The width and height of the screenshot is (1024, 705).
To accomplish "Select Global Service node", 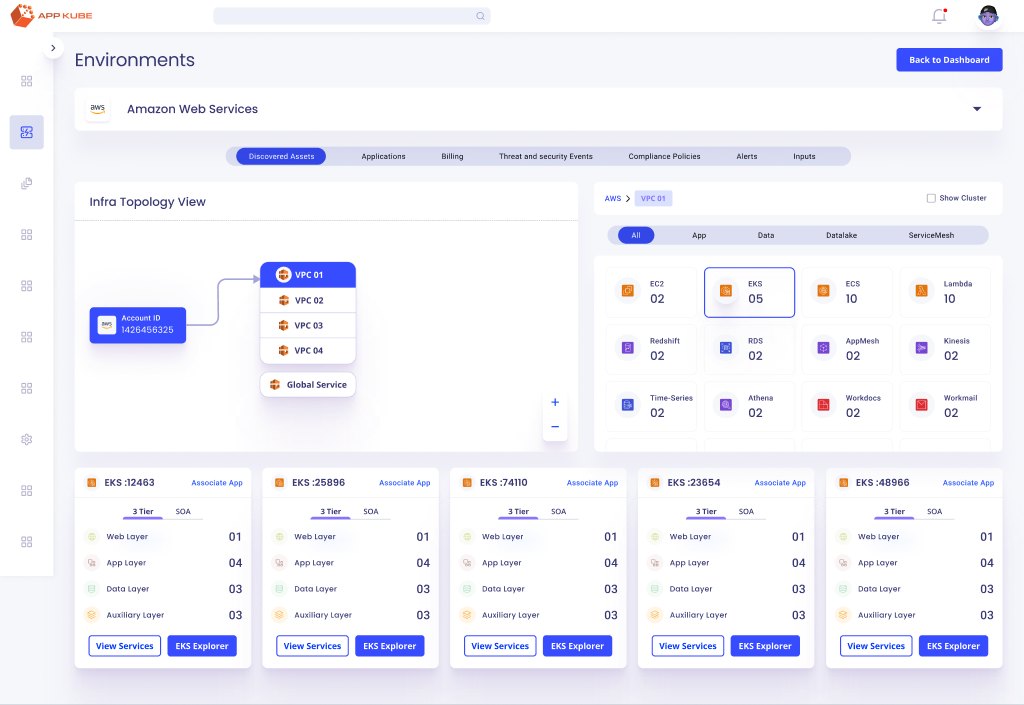I will pos(308,384).
